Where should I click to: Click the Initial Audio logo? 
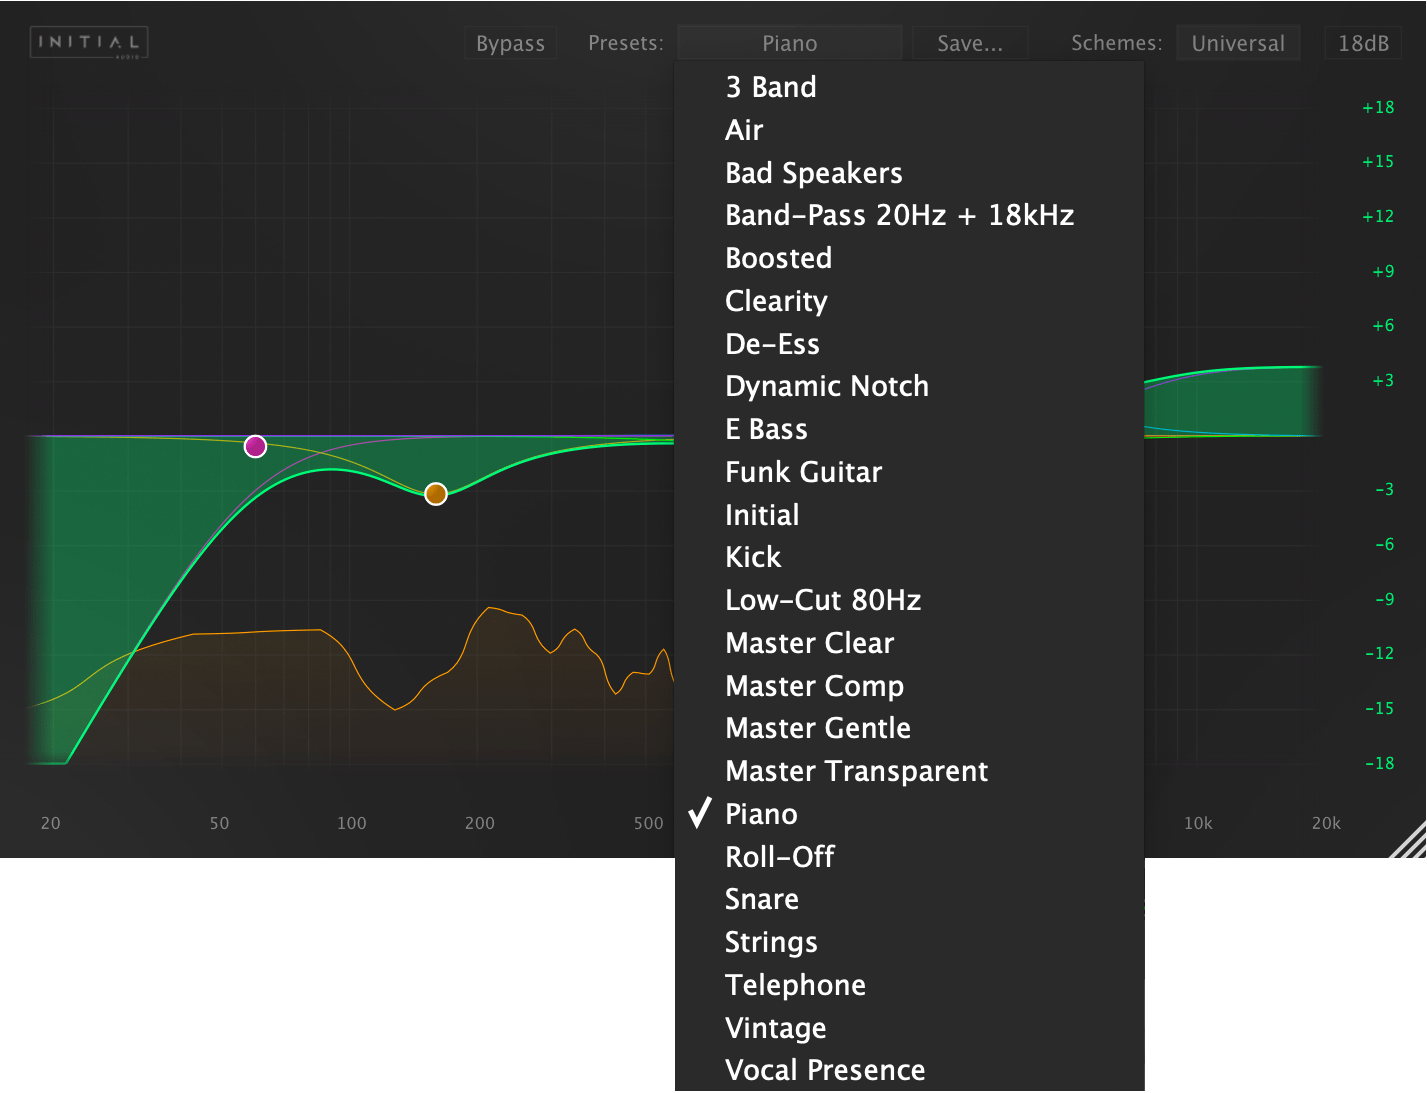(x=89, y=42)
